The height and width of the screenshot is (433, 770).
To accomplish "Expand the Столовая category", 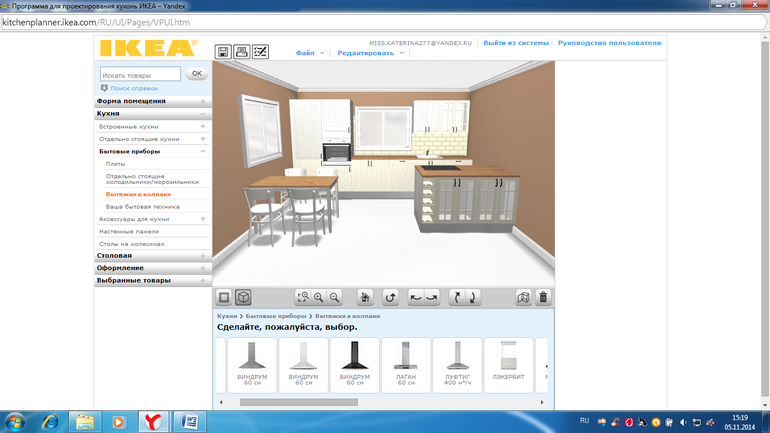I will 114,256.
